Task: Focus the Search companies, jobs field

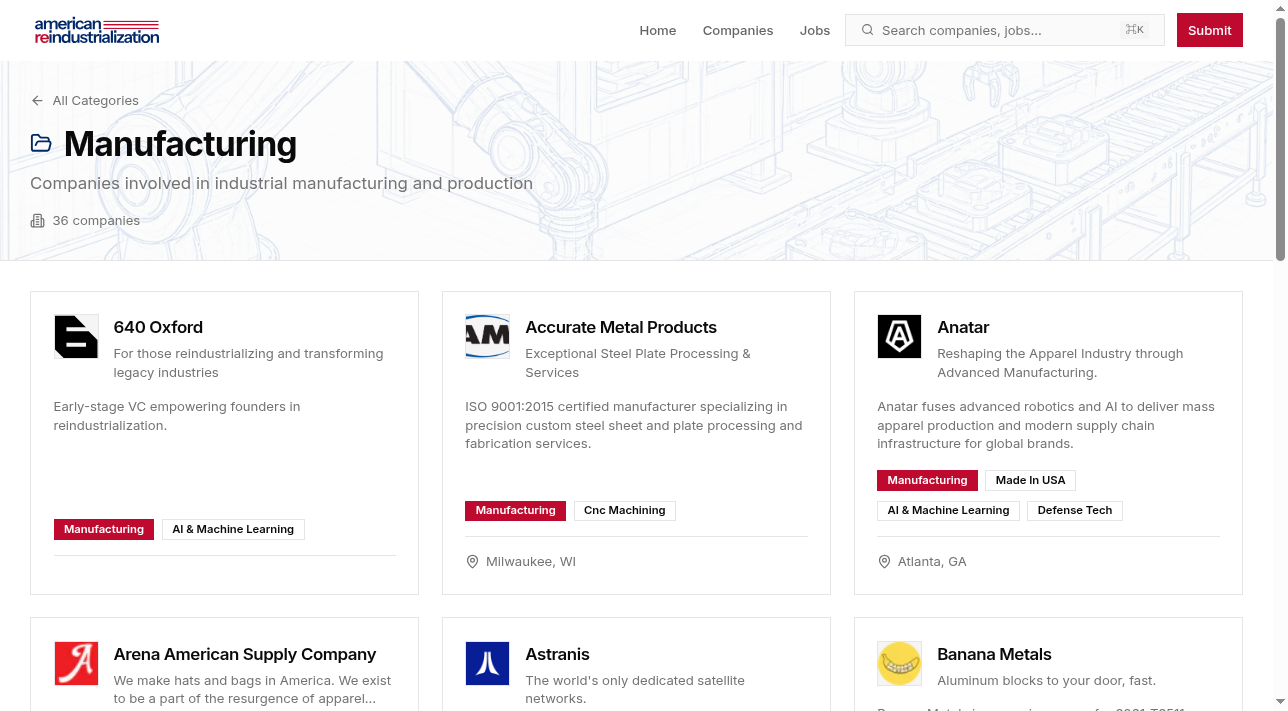Action: (1005, 30)
